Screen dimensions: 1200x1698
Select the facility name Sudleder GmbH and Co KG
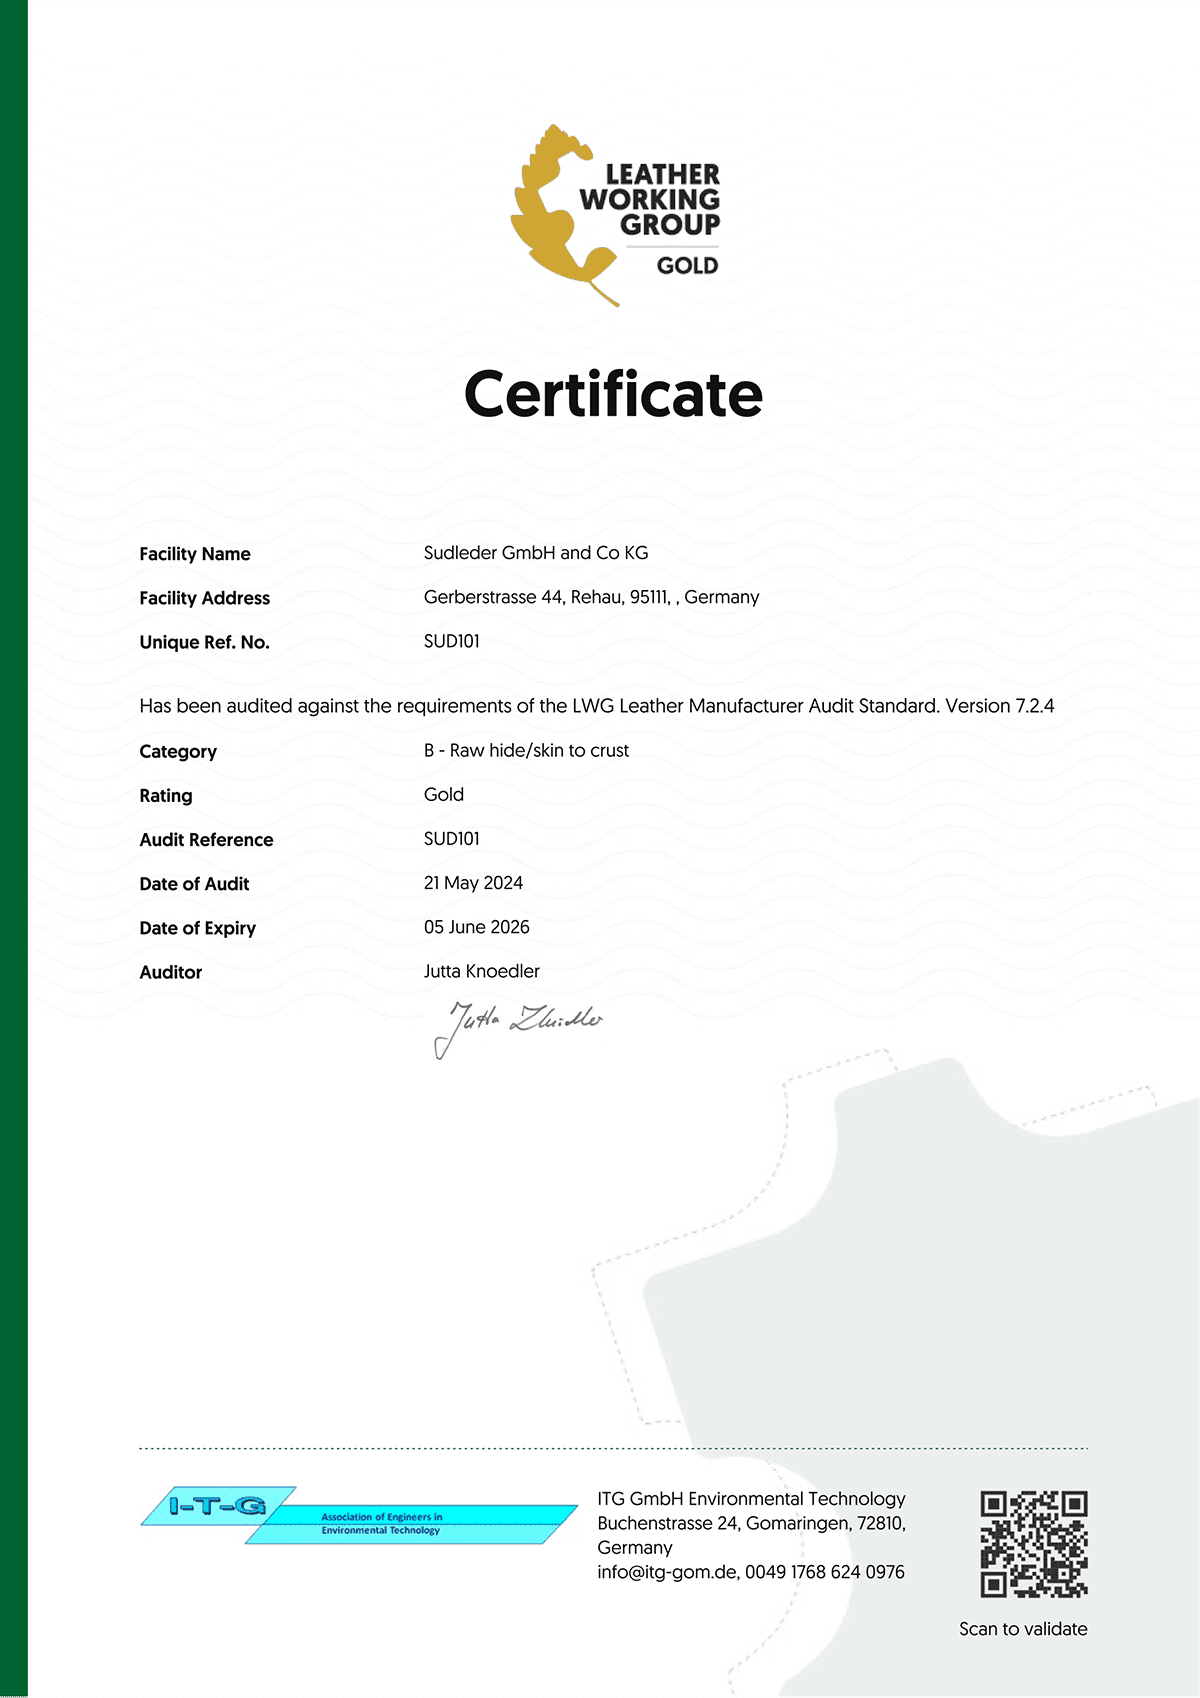point(536,553)
